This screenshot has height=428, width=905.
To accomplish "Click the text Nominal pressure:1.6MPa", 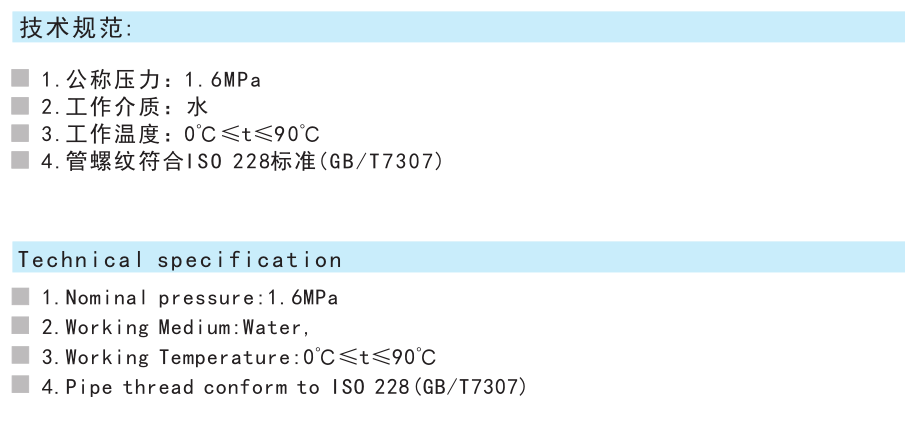I will click(x=202, y=298).
